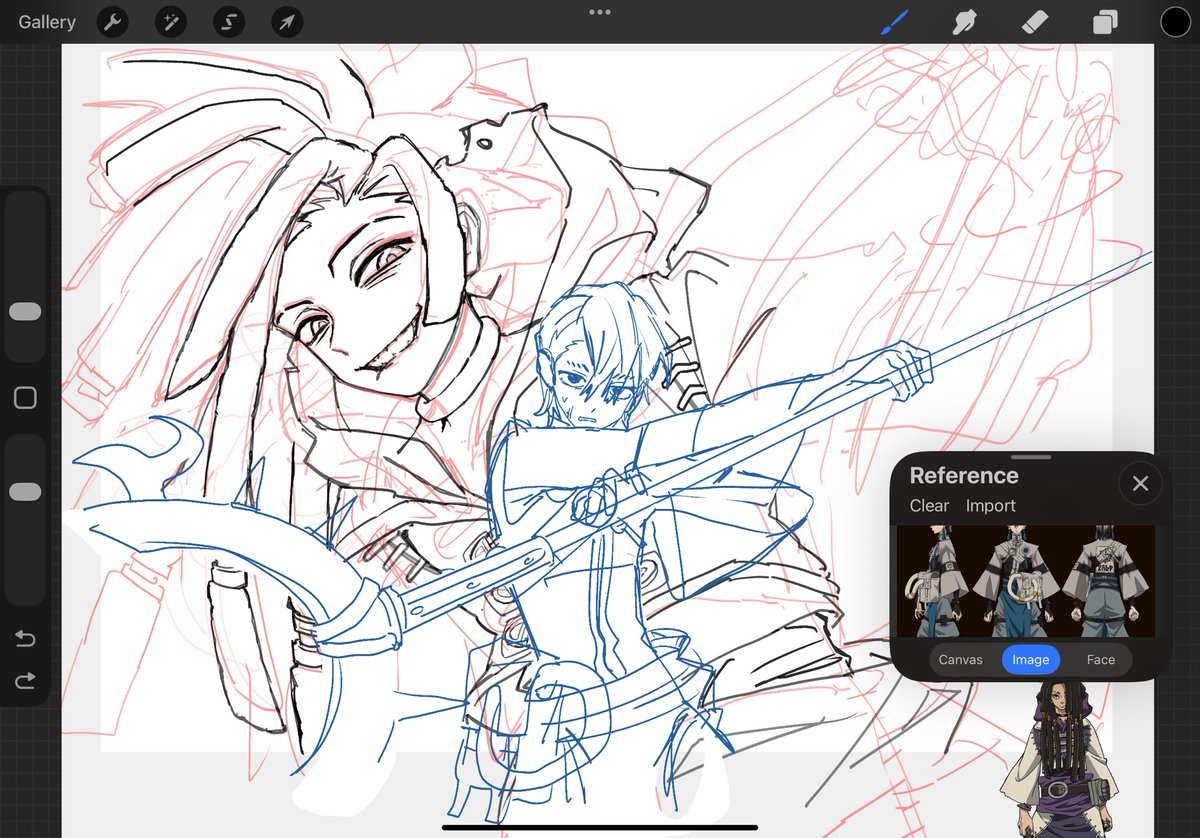Open the Actions wrench menu
This screenshot has height=838, width=1200.
[112, 22]
